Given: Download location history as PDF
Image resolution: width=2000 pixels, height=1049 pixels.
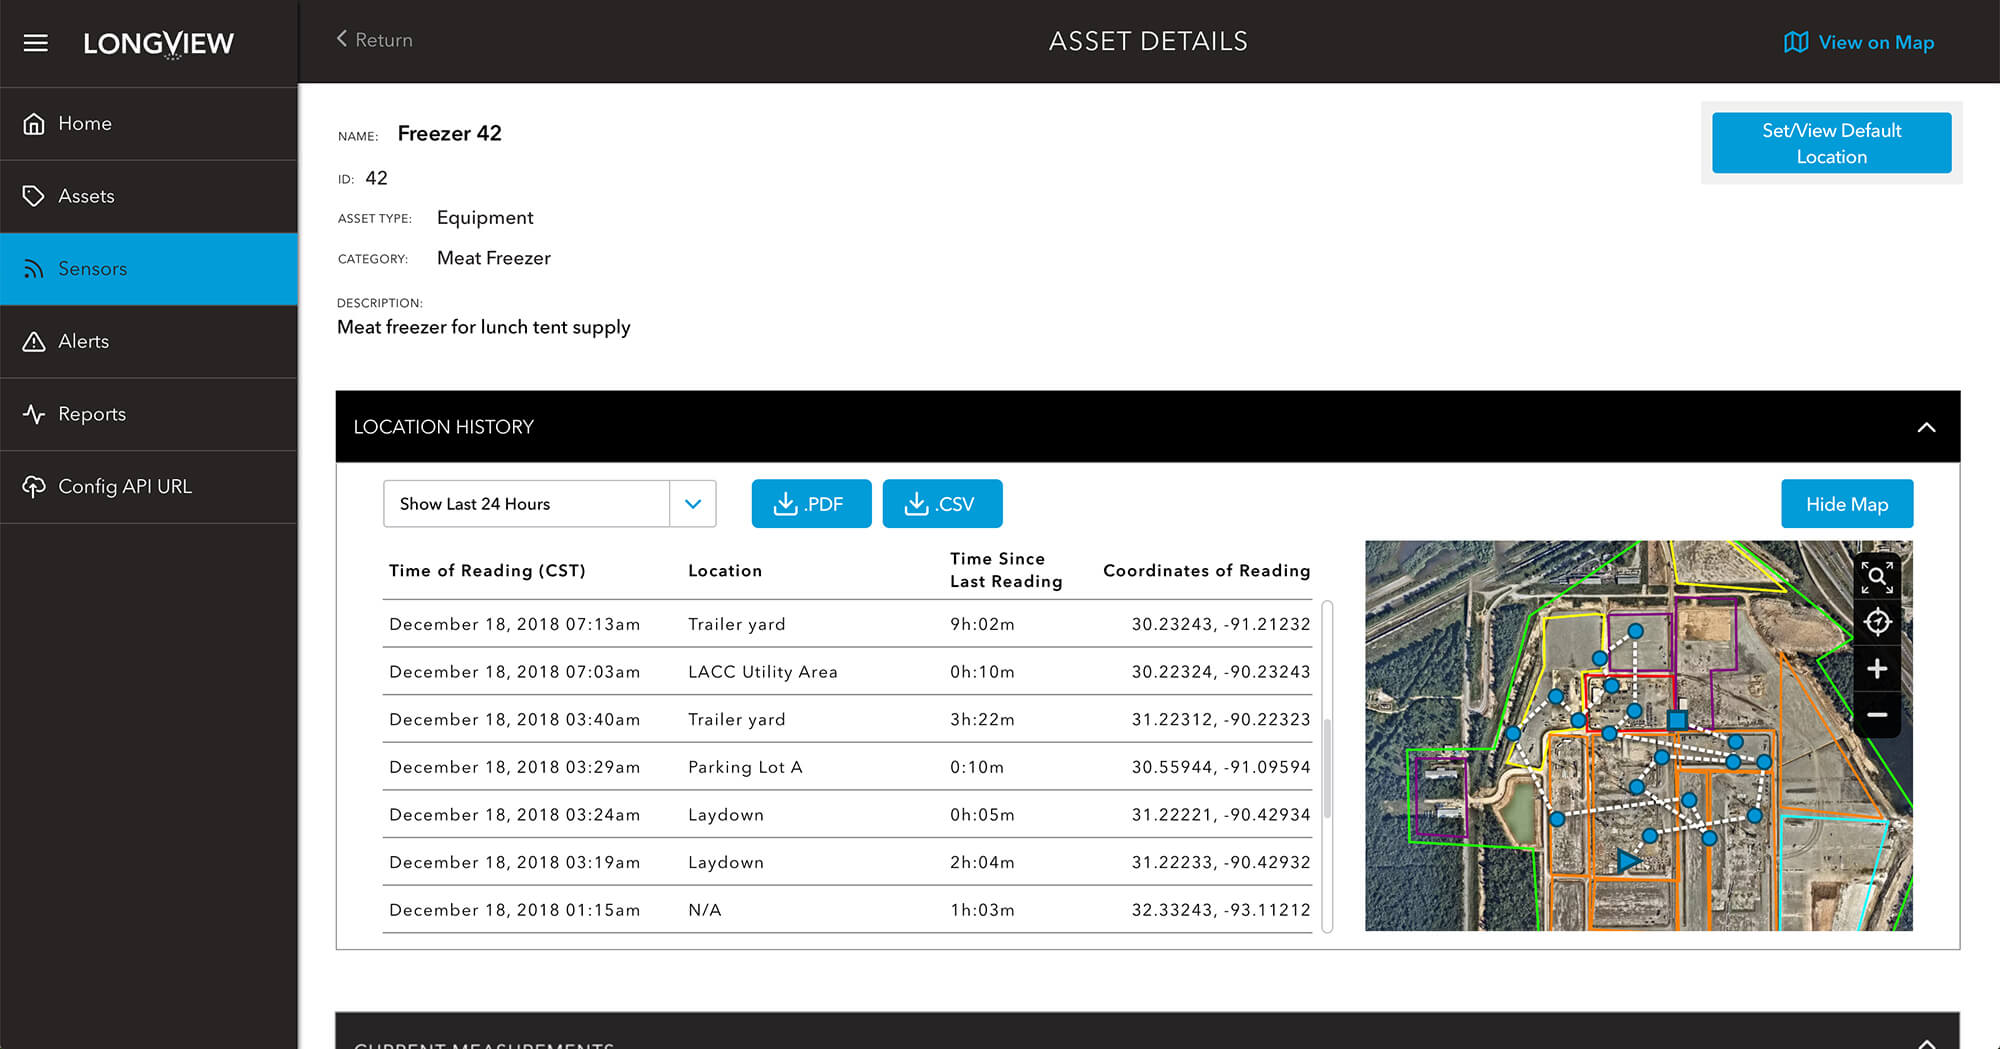Looking at the screenshot, I should point(811,504).
